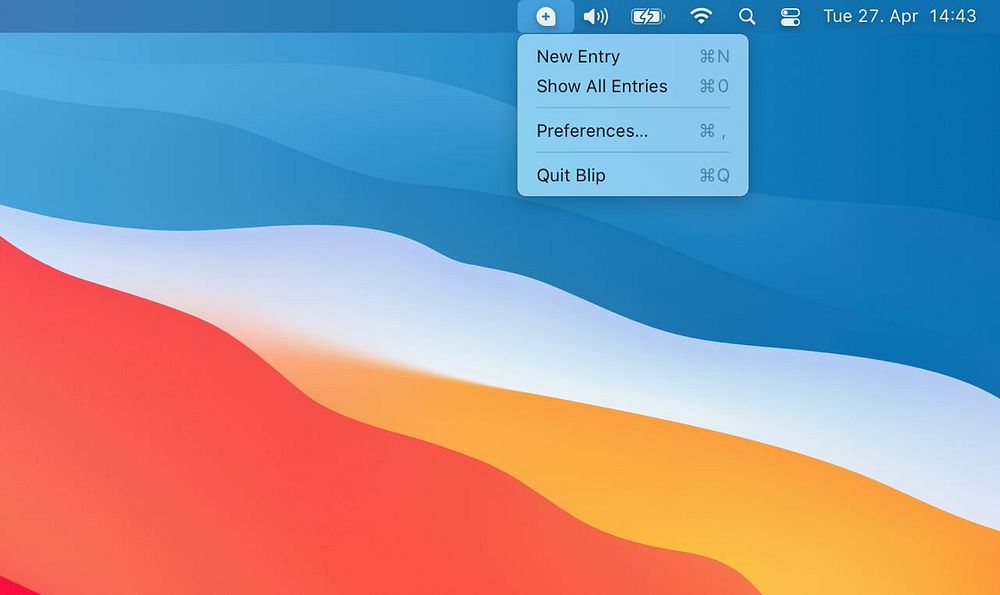Open the volume control in menu bar
Viewport: 1000px width, 595px height.
click(x=596, y=17)
